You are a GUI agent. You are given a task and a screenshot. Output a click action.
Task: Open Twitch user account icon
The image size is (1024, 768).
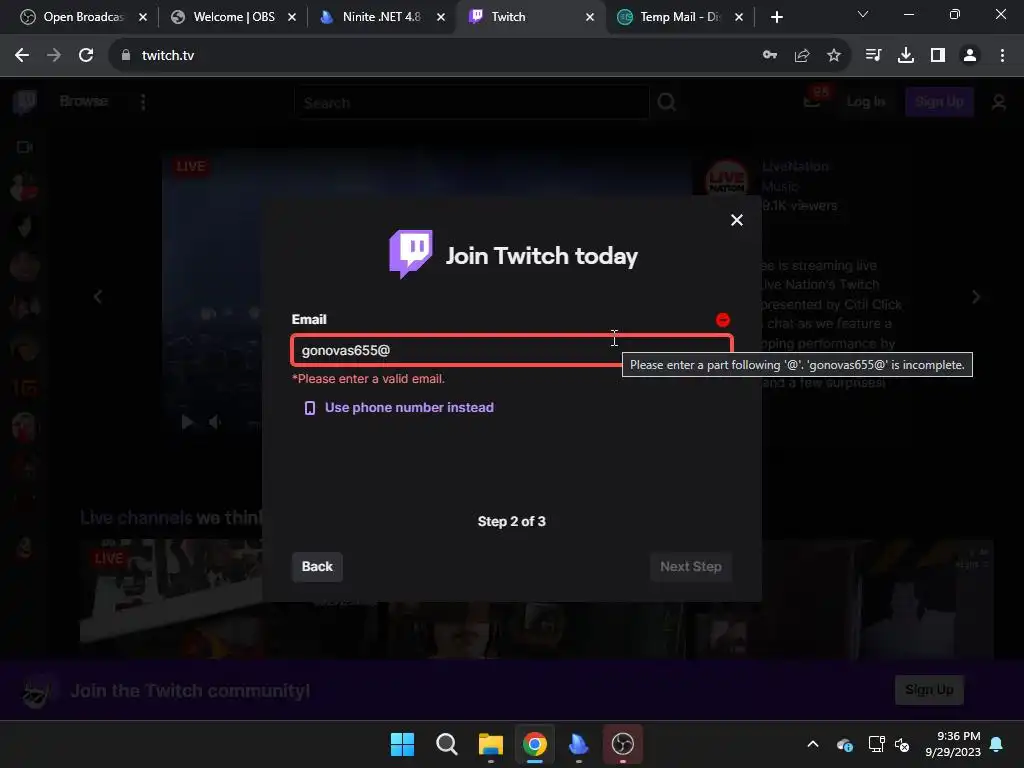click(x=999, y=103)
